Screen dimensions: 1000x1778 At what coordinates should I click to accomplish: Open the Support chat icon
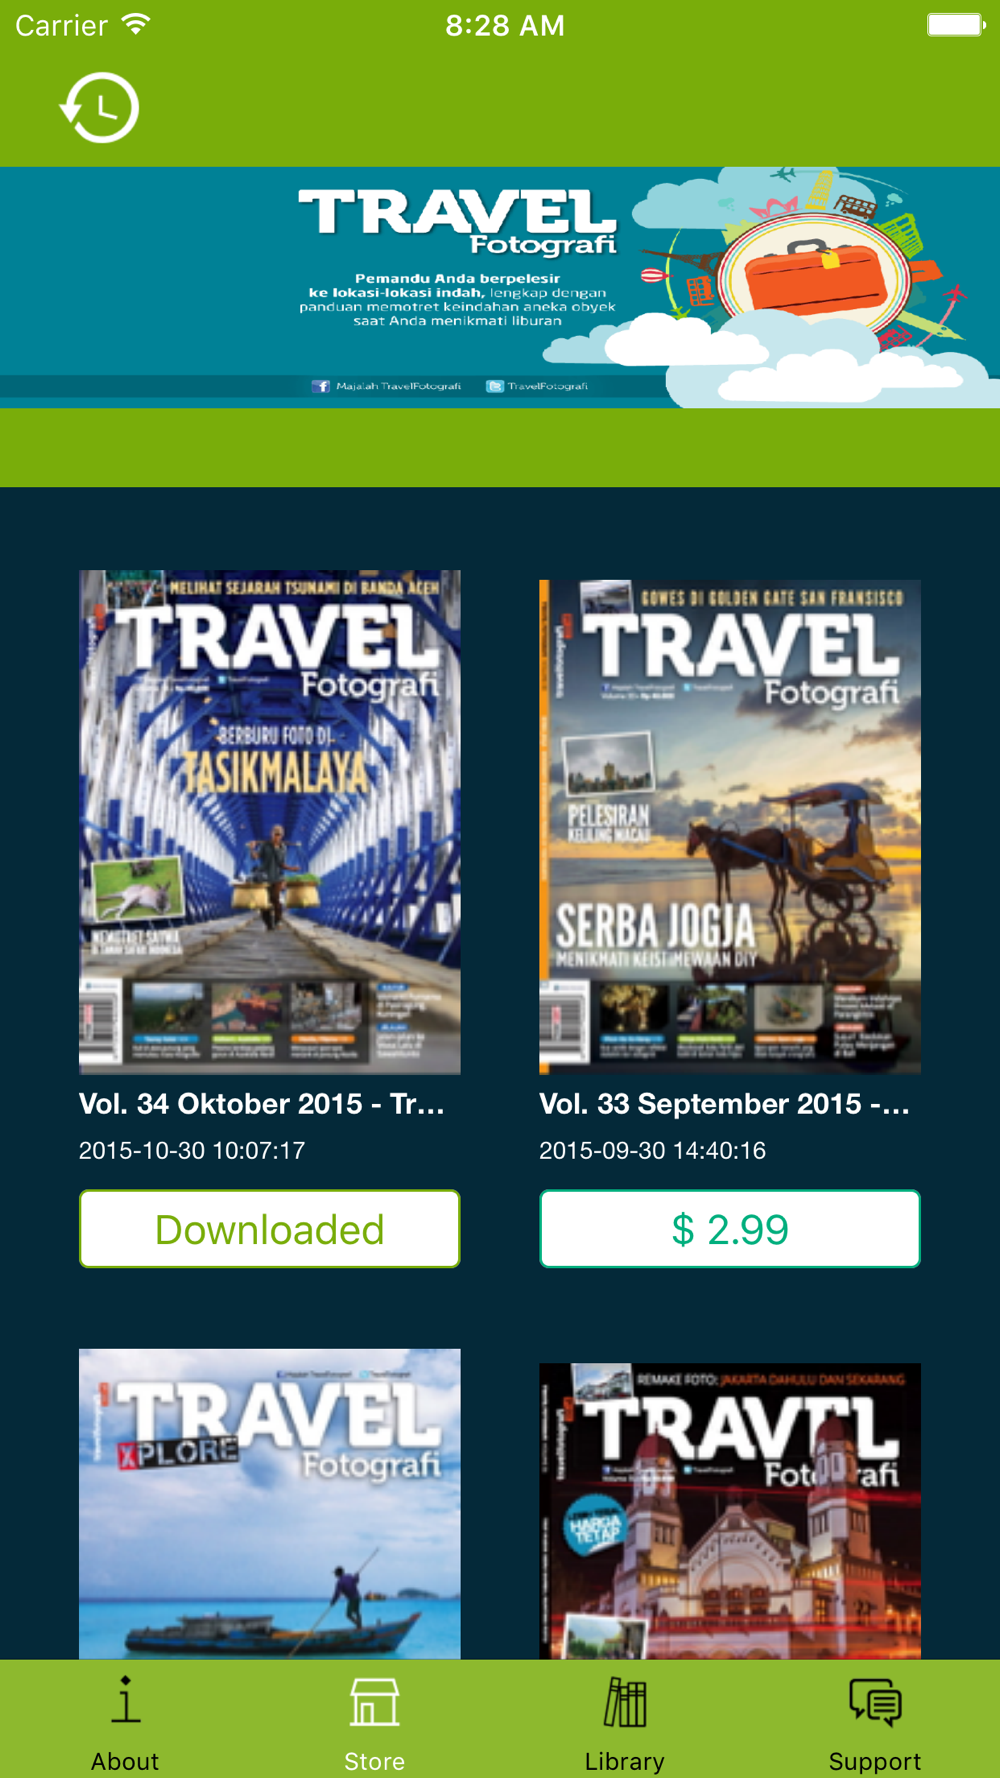(875, 1702)
